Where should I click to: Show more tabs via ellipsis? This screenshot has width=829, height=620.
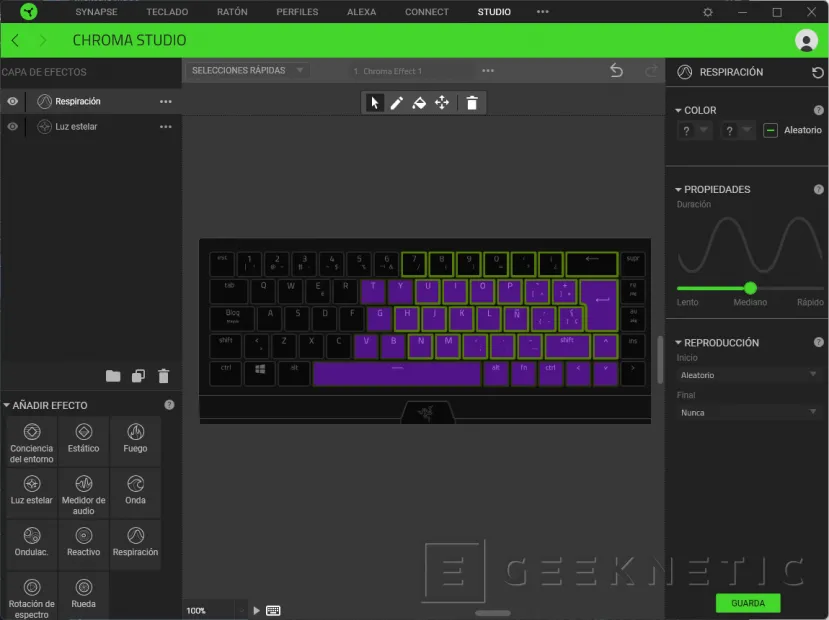click(542, 12)
